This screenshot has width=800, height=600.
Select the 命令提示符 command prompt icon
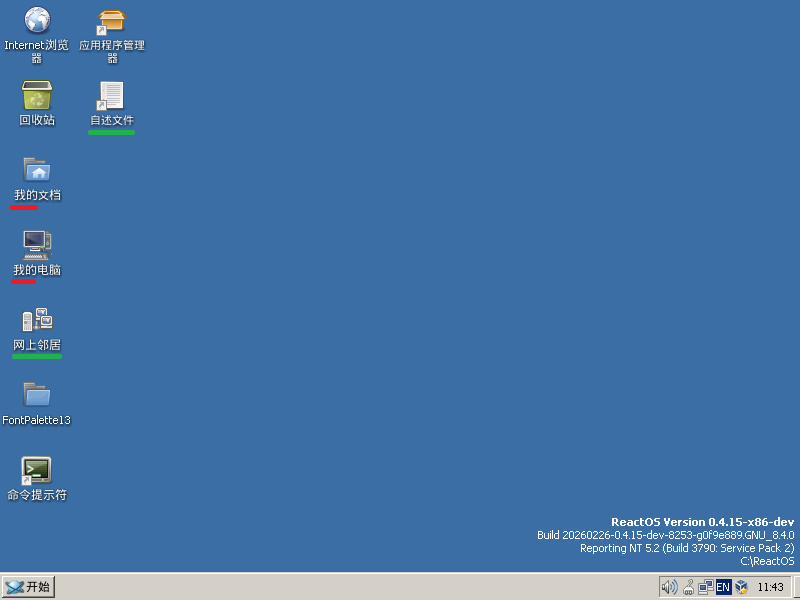click(x=37, y=470)
